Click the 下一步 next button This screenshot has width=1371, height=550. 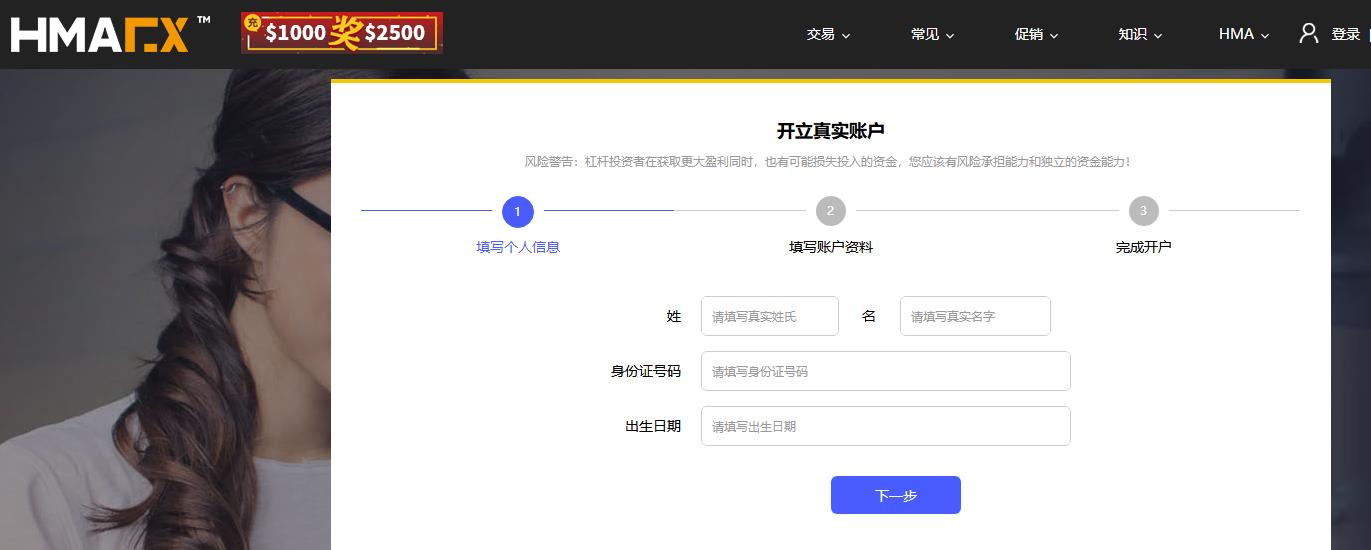pyautogui.click(x=896, y=495)
